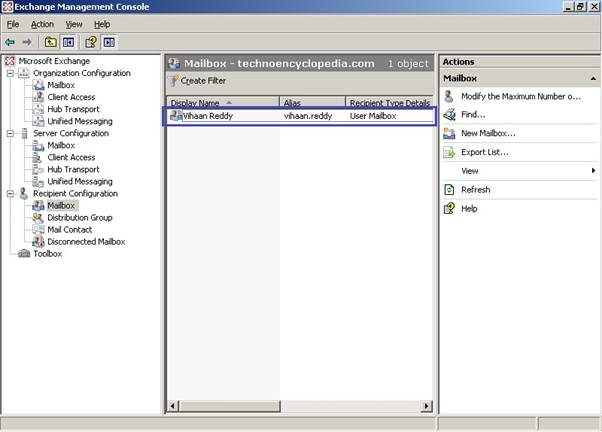The image size is (602, 432).
Task: Click the Server Configuration node icon
Action: tap(24, 133)
